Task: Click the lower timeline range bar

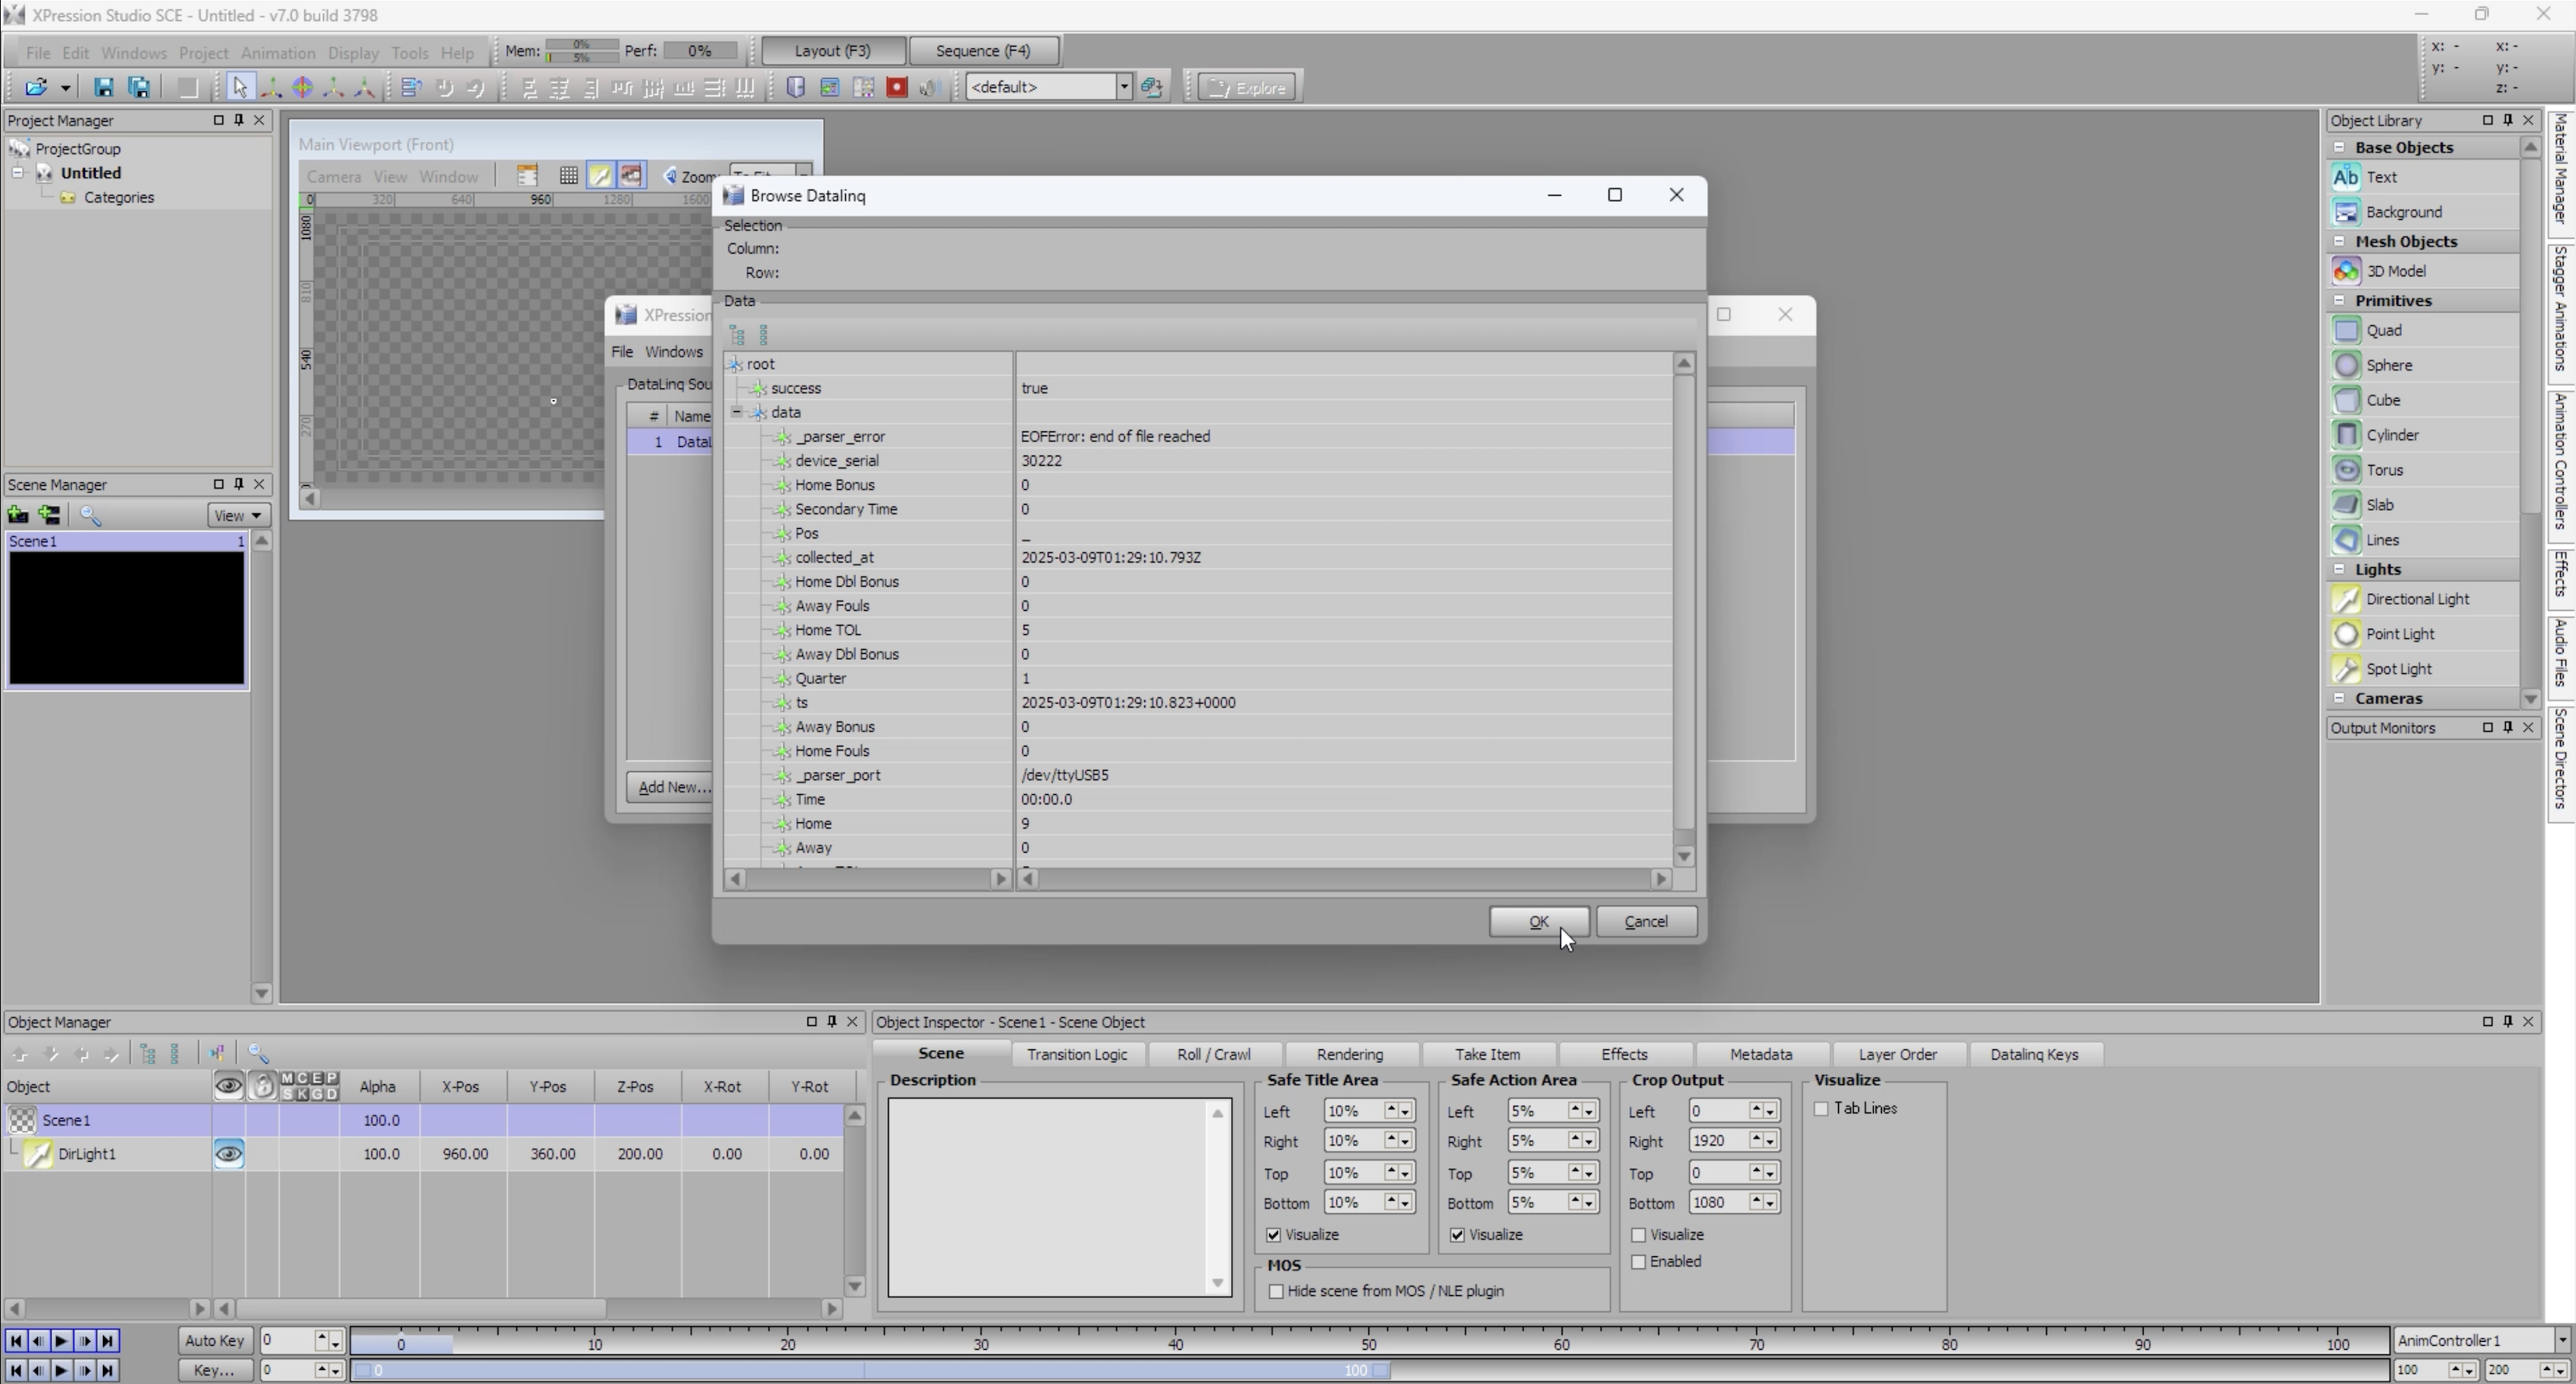Action: [870, 1371]
